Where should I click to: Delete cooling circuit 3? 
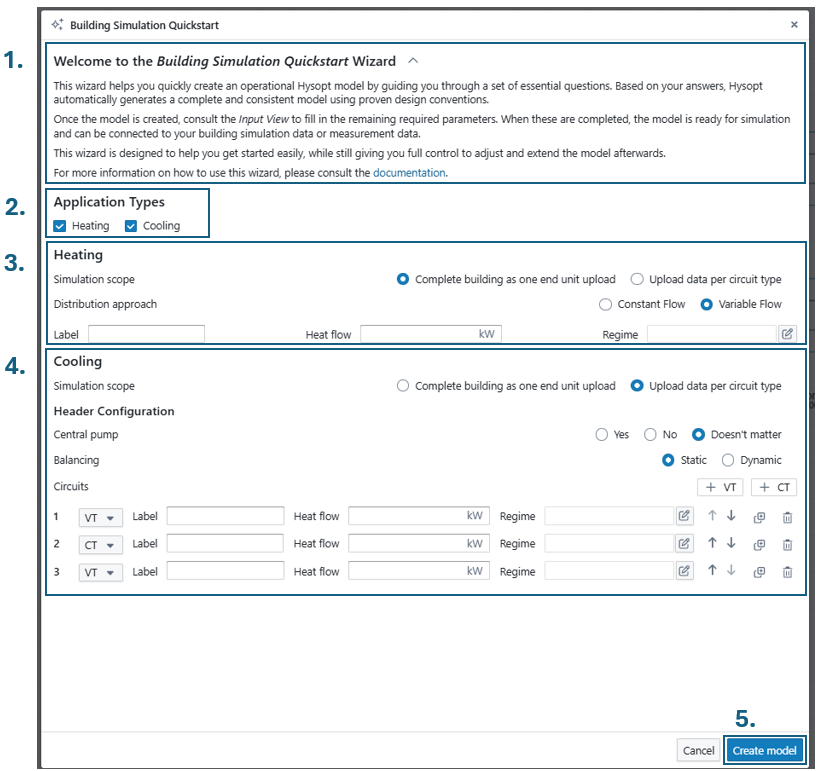point(787,572)
